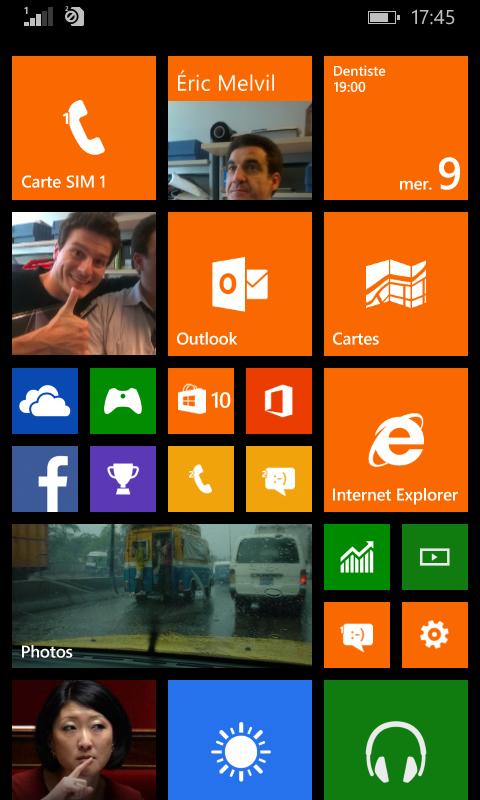Screen dimensions: 480x800
Task: Open the calendar tile showing Dentiste 19:00
Action: 396,128
